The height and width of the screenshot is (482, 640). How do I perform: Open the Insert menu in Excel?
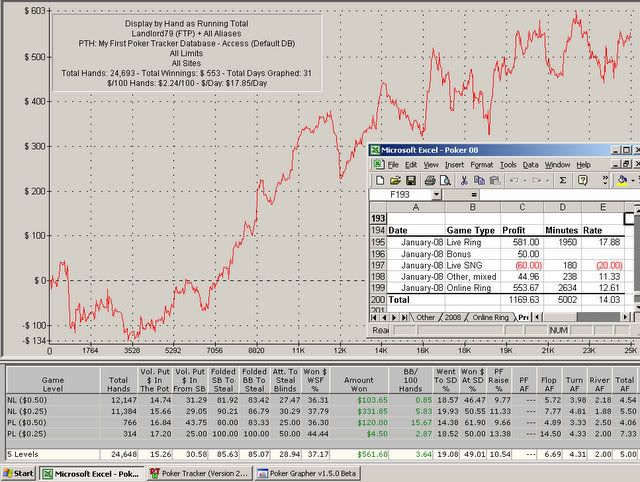[454, 165]
